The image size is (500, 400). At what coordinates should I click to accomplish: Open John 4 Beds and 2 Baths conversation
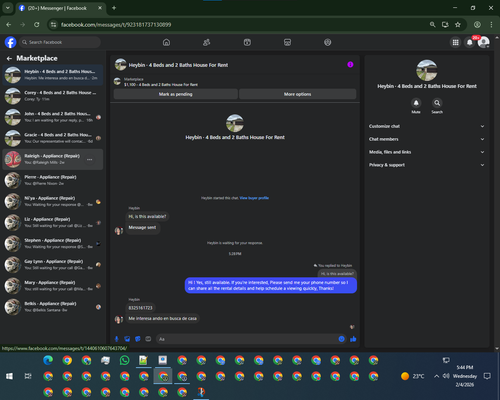[x=53, y=117]
